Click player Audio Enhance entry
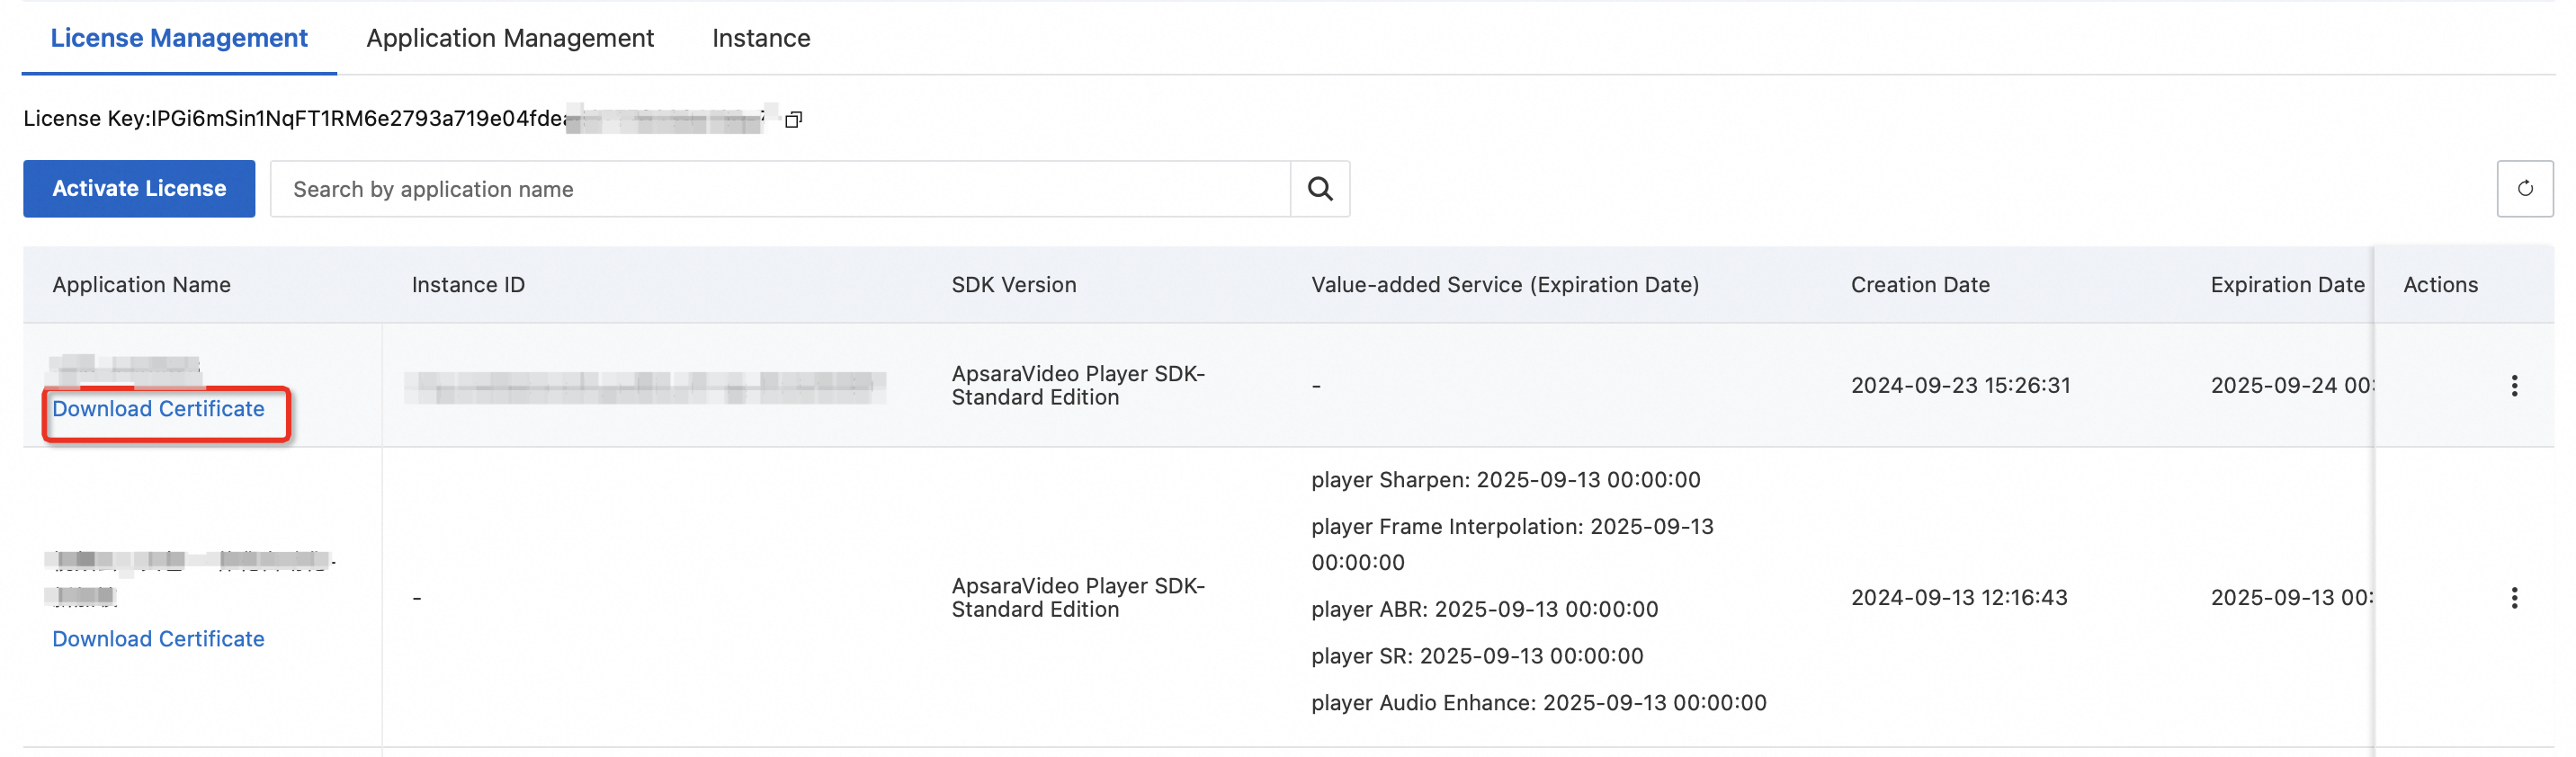The width and height of the screenshot is (2576, 757). (1539, 704)
